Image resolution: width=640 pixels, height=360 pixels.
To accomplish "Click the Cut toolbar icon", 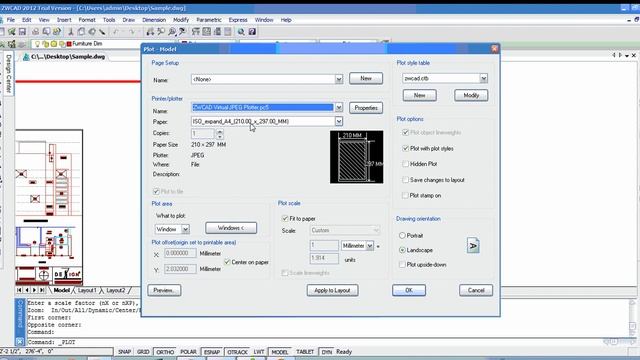I will click(x=70, y=31).
